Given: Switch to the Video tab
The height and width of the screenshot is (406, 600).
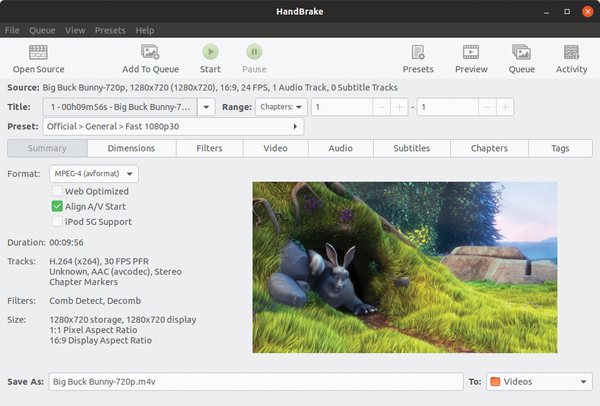Looking at the screenshot, I should pos(276,148).
